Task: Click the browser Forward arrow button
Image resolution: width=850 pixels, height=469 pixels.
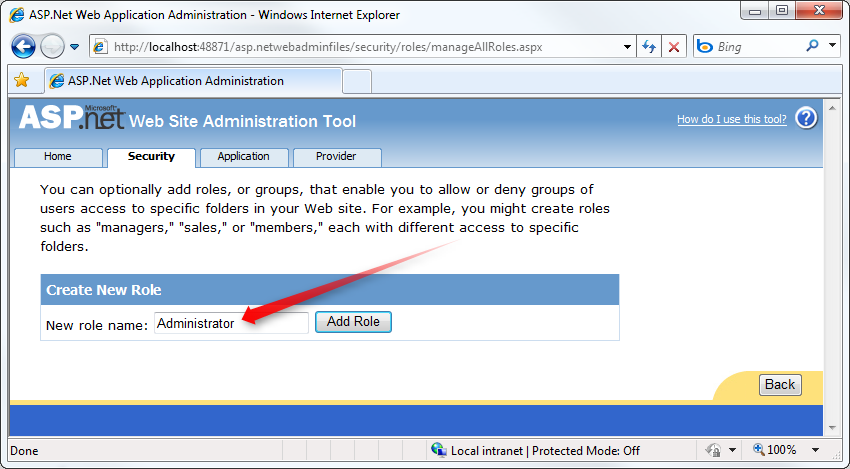Action: click(x=52, y=46)
